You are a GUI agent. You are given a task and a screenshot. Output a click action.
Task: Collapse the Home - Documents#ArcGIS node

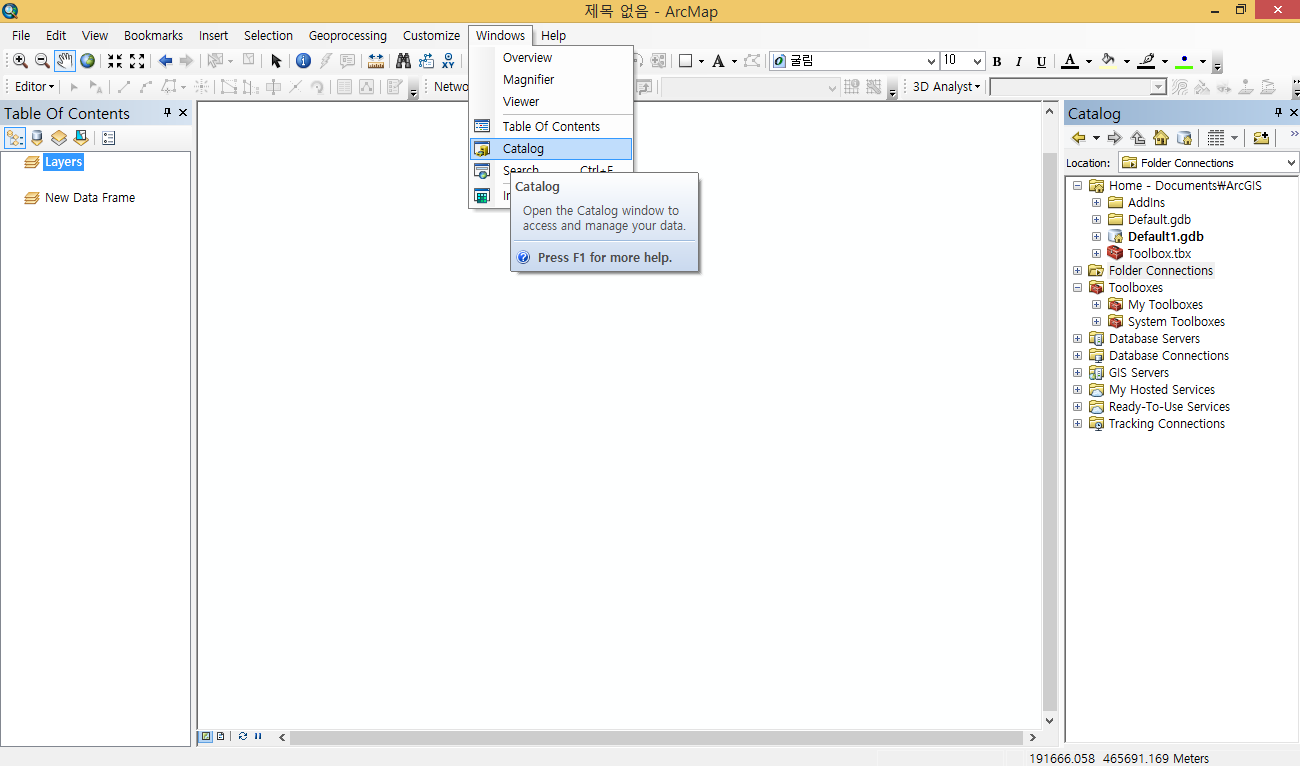(1077, 185)
